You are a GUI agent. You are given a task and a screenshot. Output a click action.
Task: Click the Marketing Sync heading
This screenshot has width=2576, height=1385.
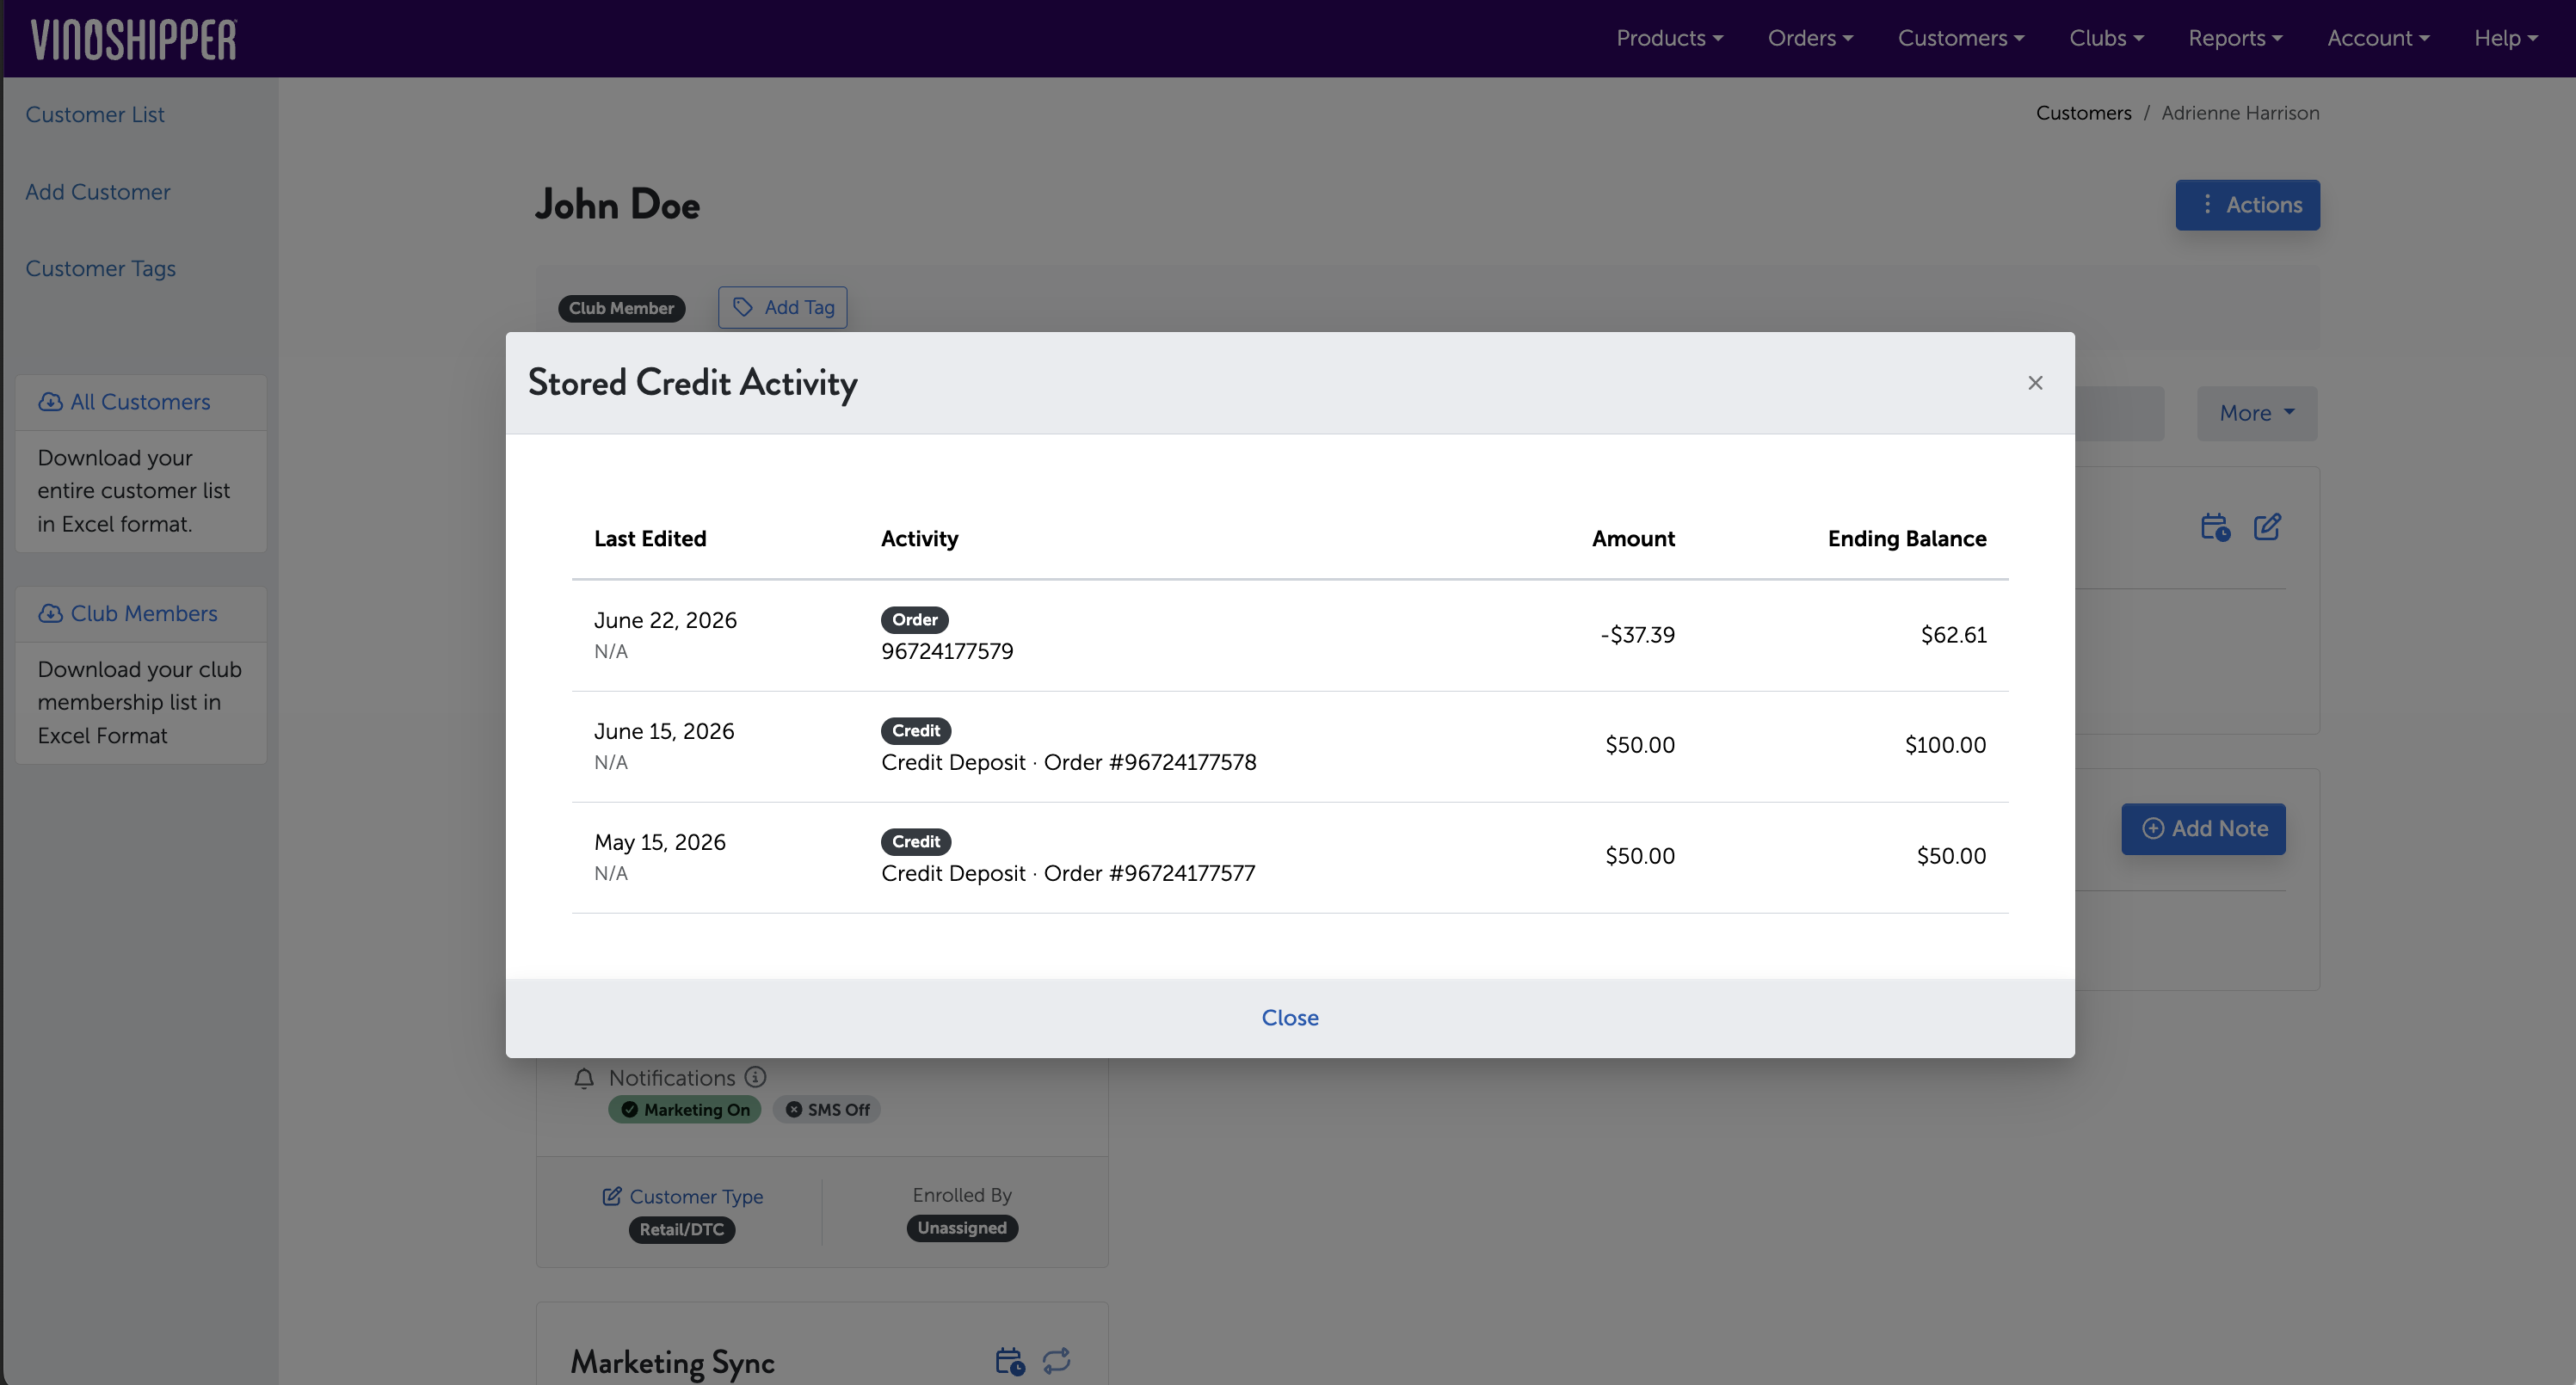tap(672, 1363)
